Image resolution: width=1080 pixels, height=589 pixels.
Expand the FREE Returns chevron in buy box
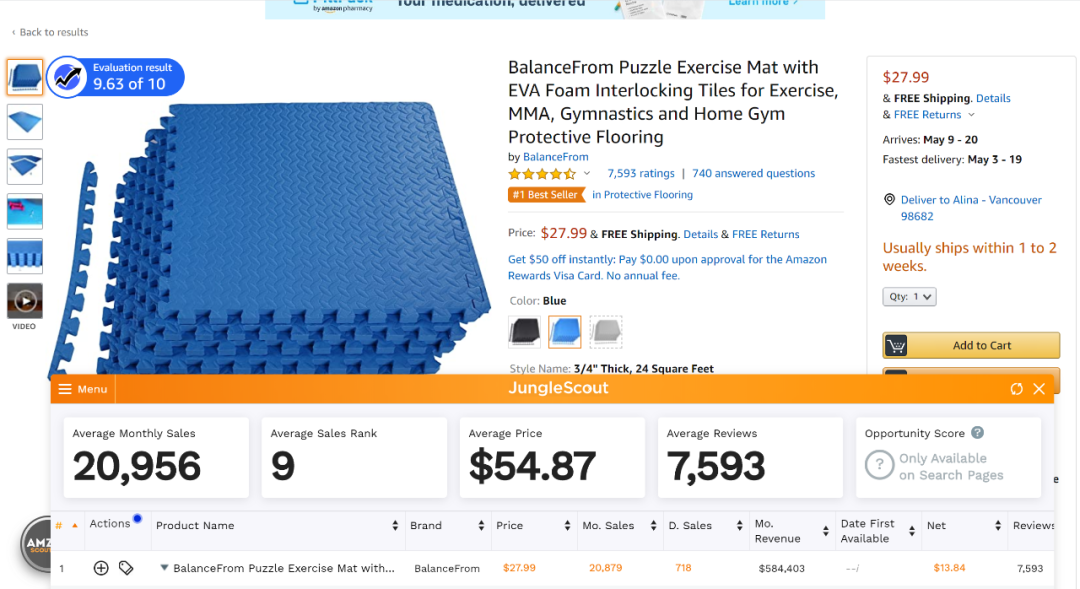pos(971,115)
